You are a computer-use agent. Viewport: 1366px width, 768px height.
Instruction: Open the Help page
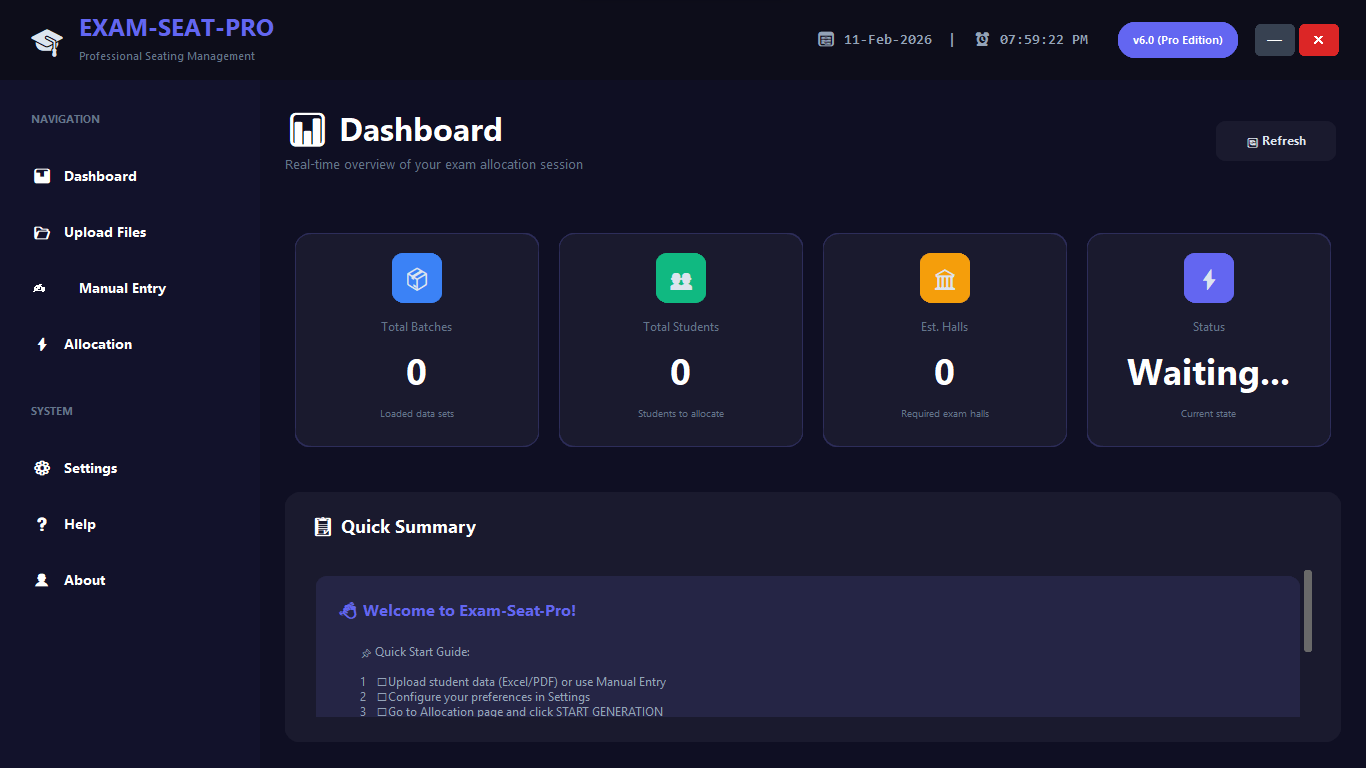coord(80,524)
